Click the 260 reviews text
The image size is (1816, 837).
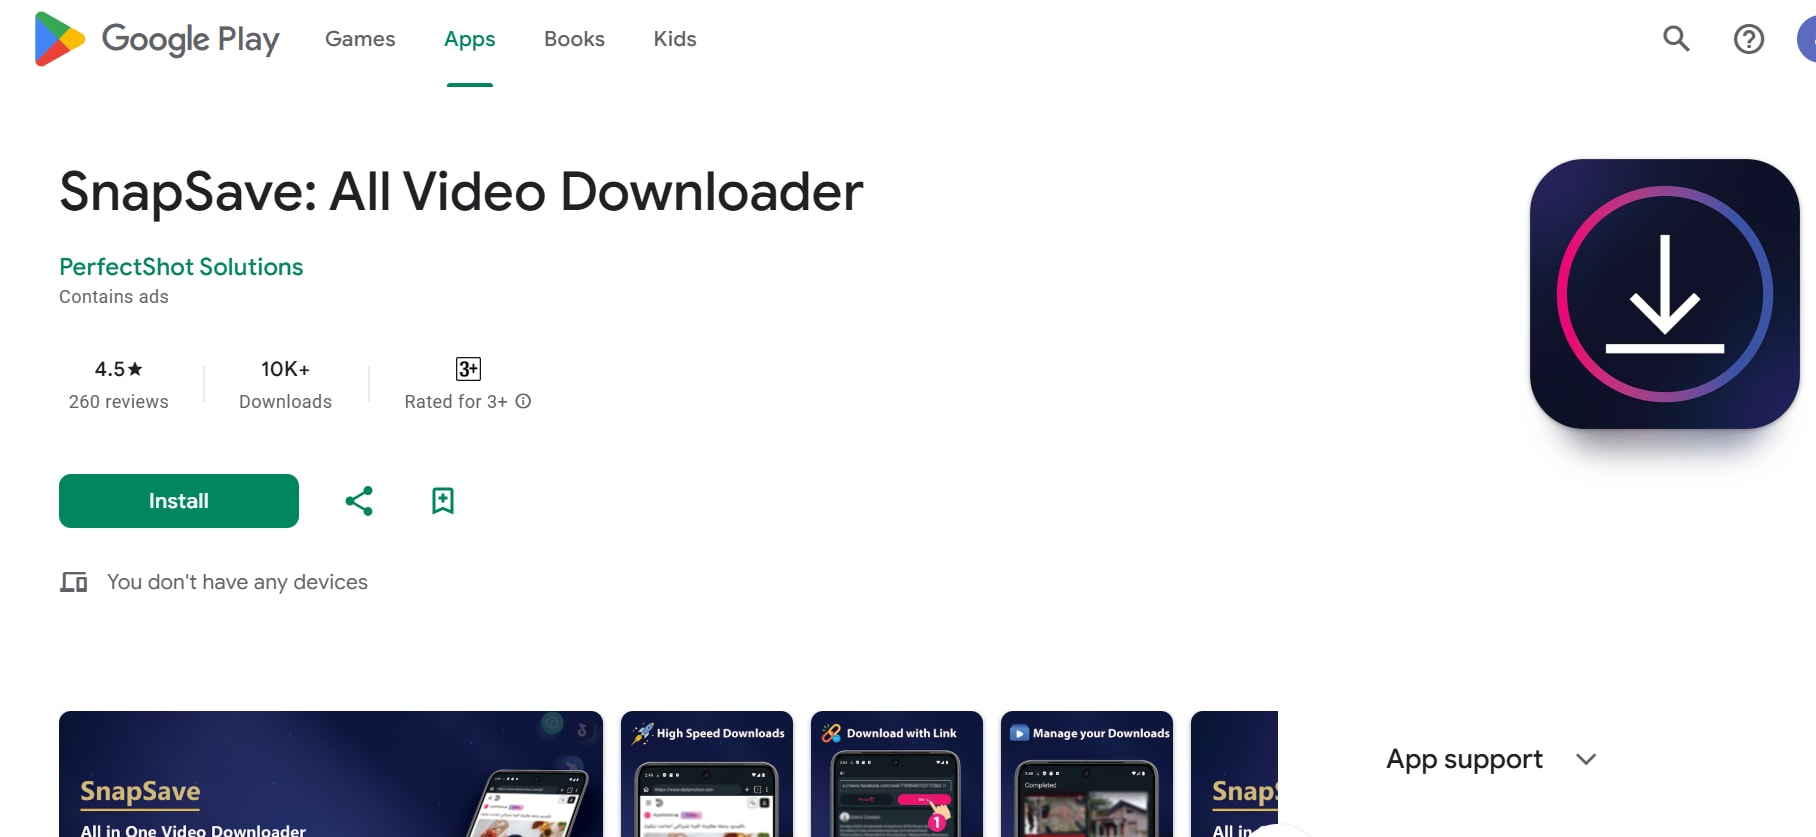click(x=119, y=402)
